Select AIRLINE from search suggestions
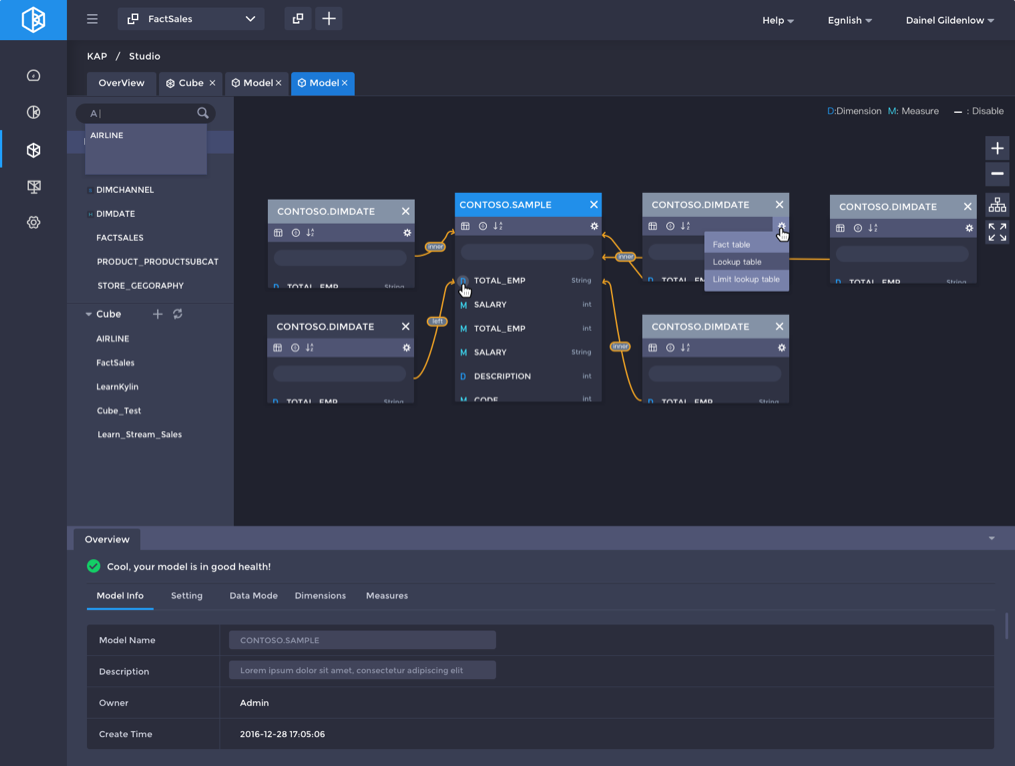This screenshot has height=766, width=1015. coord(107,135)
